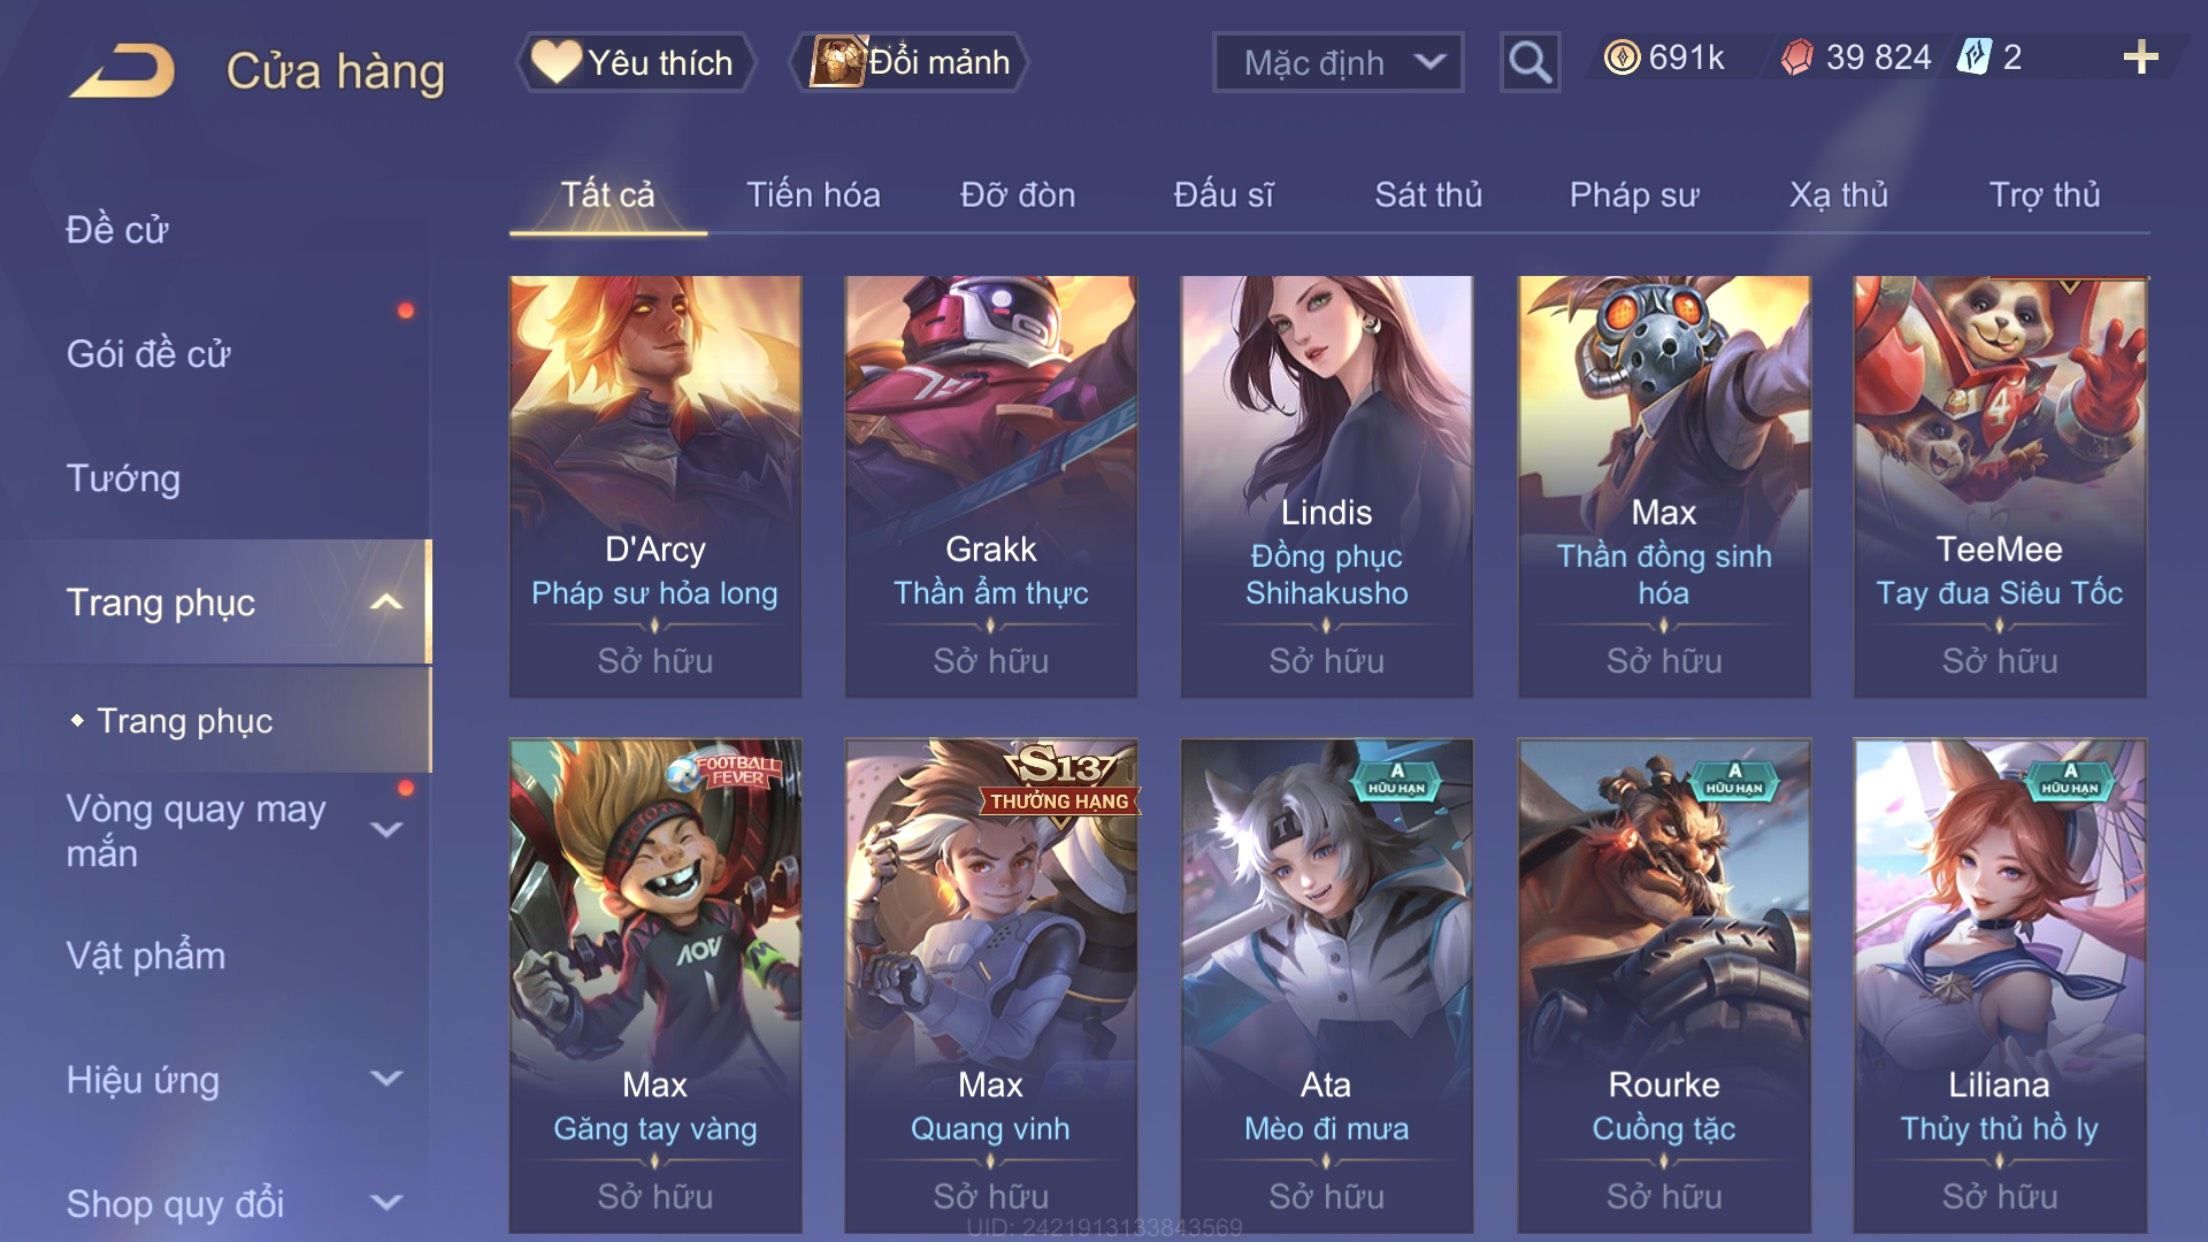
Task: Switch to the Sát thủ tab
Action: tap(1428, 195)
